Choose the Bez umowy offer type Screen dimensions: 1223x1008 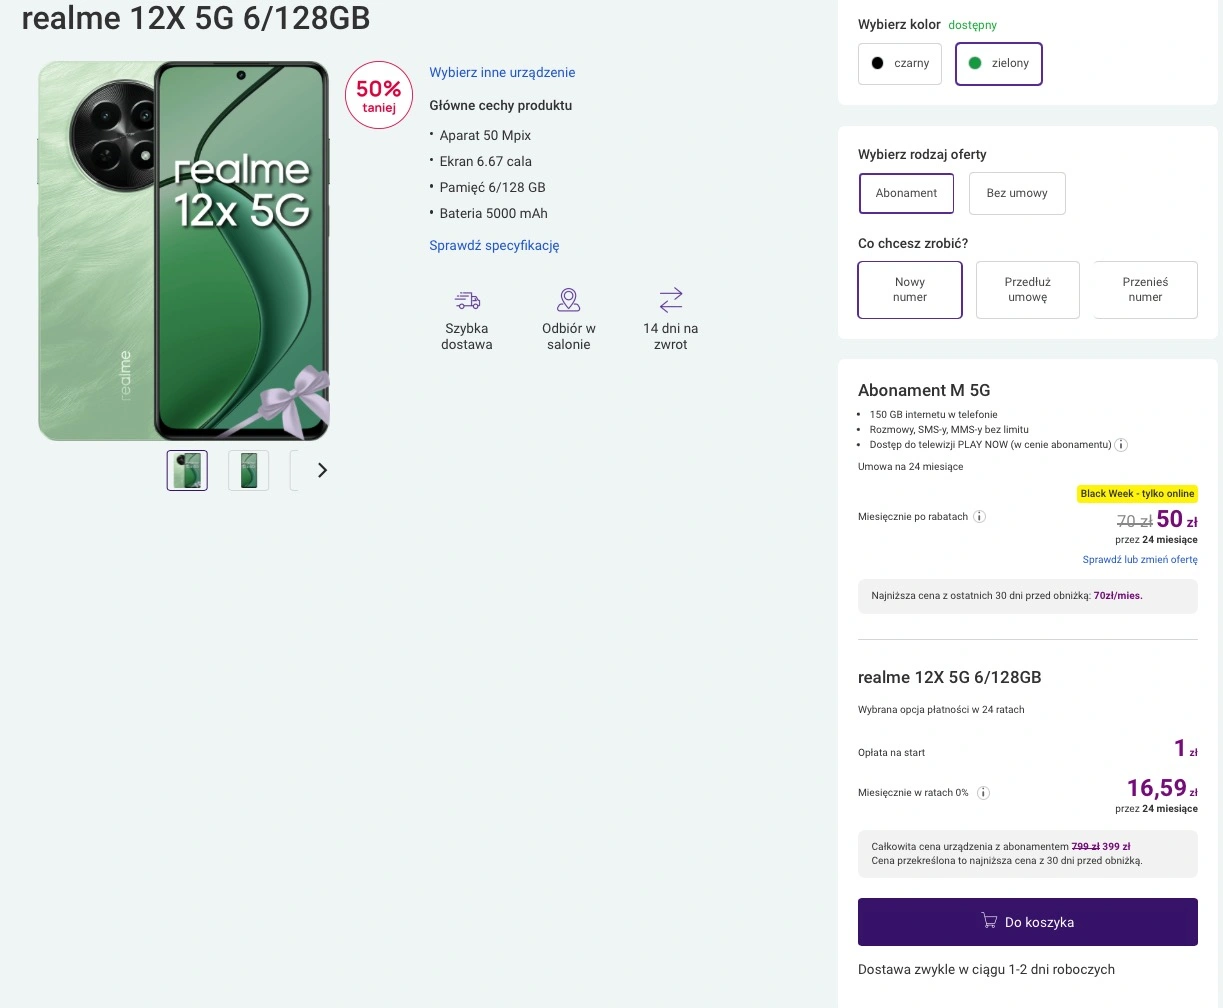click(1016, 193)
